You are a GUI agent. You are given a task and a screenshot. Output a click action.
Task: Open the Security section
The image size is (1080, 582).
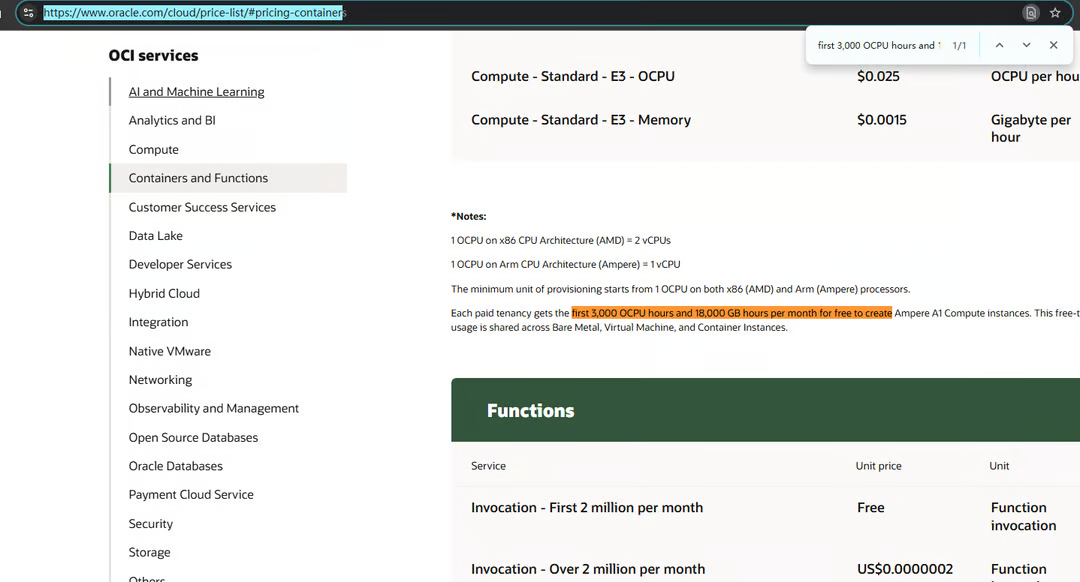coord(151,524)
